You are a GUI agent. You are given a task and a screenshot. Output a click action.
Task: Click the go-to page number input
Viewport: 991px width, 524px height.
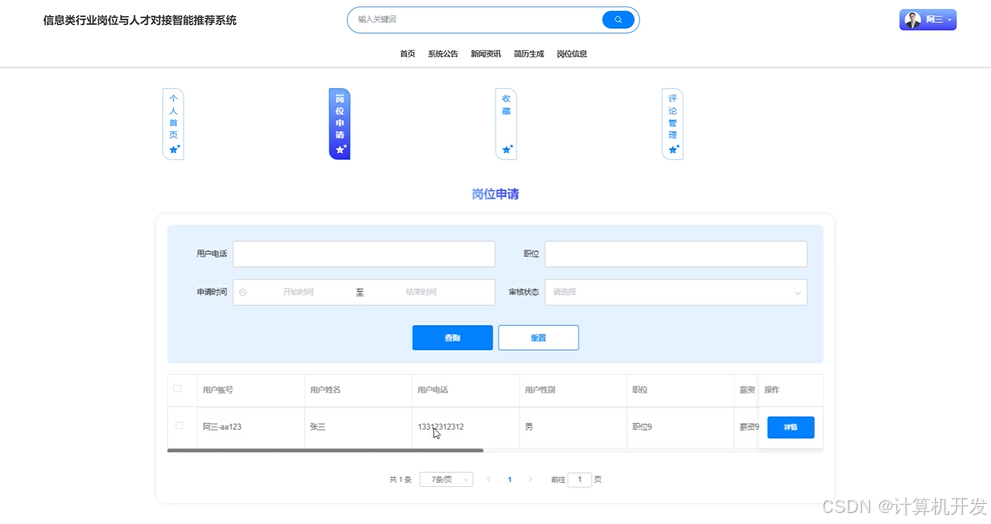tap(580, 480)
